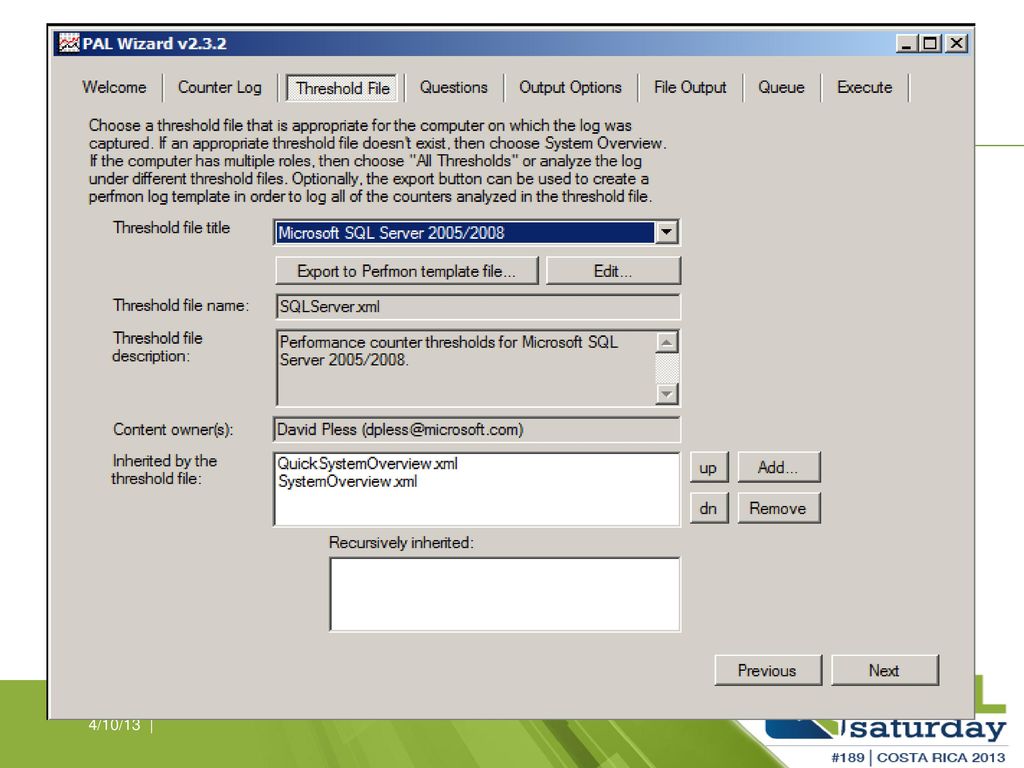
Task: Click the SQLServer.xml file name field
Action: pyautogui.click(x=477, y=306)
